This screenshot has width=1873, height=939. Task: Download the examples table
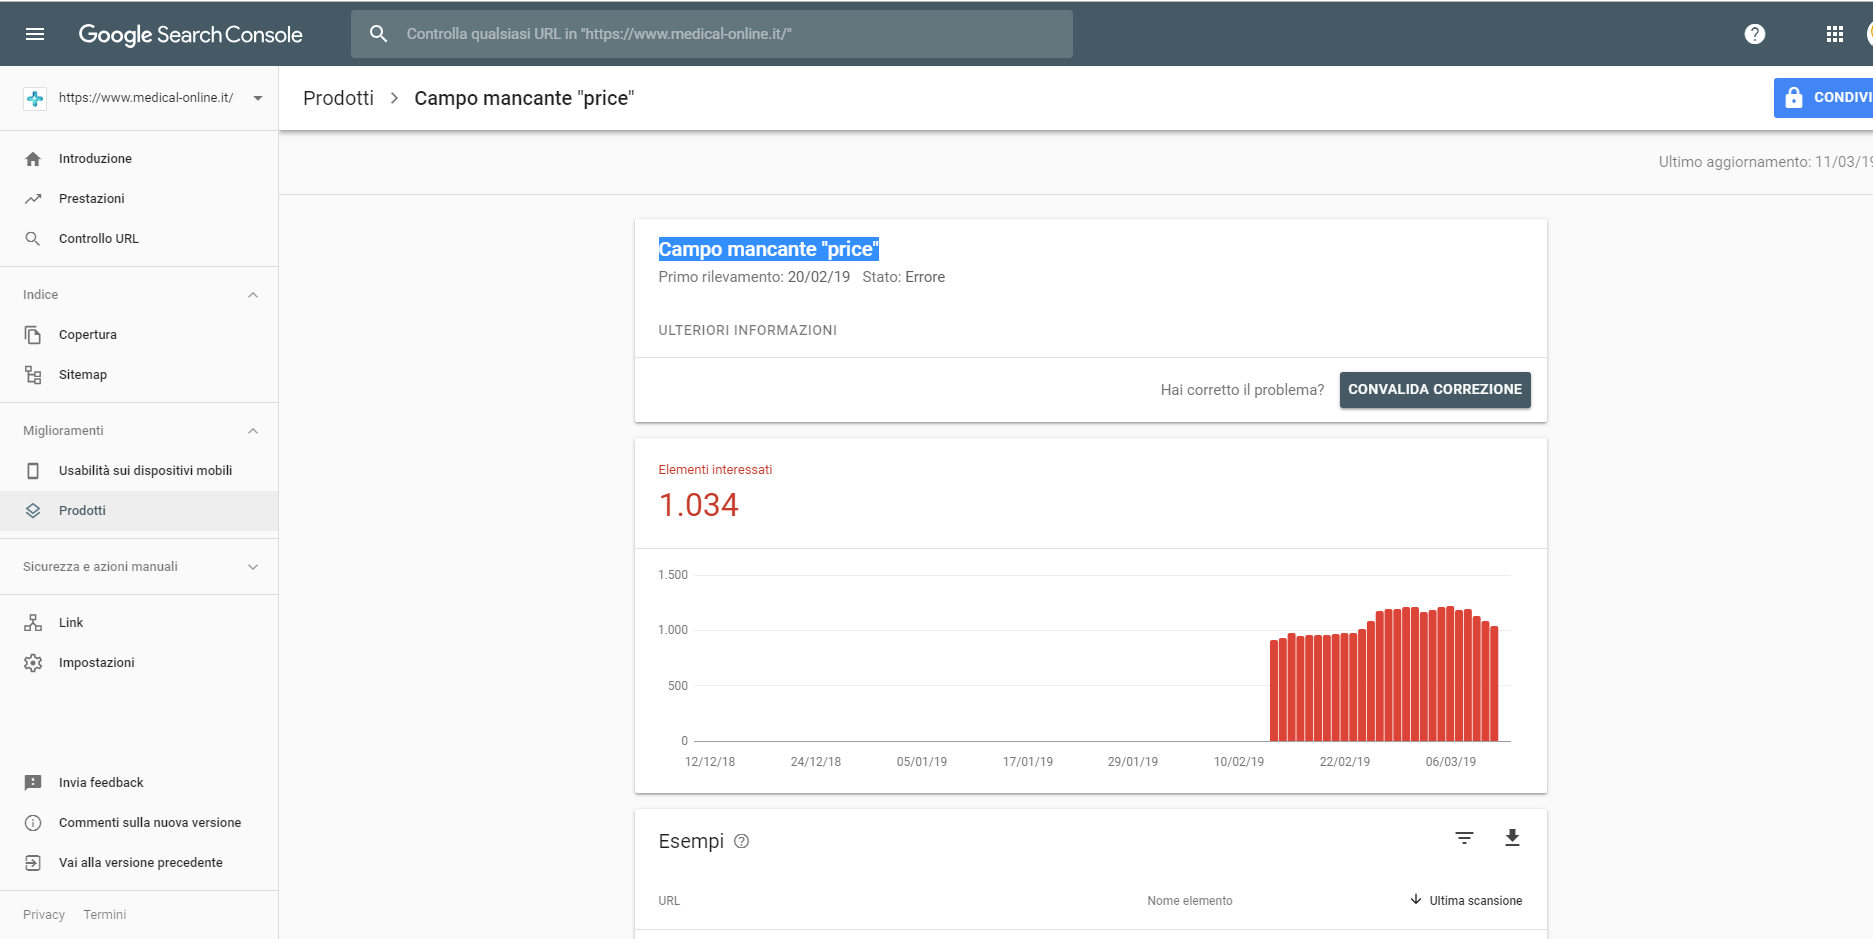[1512, 838]
